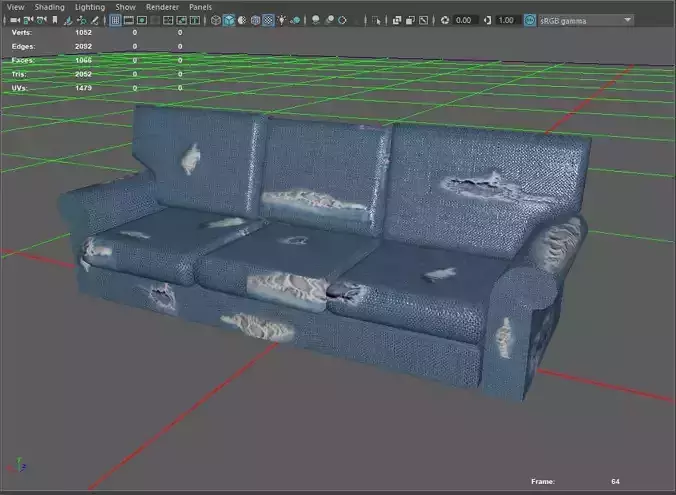Toggle X-Ray Joints icon
The image size is (676, 495).
tap(423, 20)
